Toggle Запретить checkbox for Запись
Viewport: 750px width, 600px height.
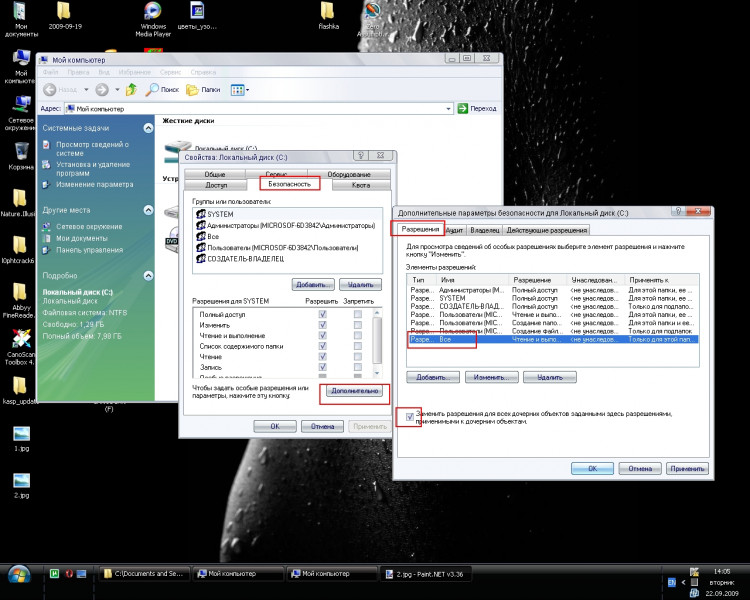(357, 367)
